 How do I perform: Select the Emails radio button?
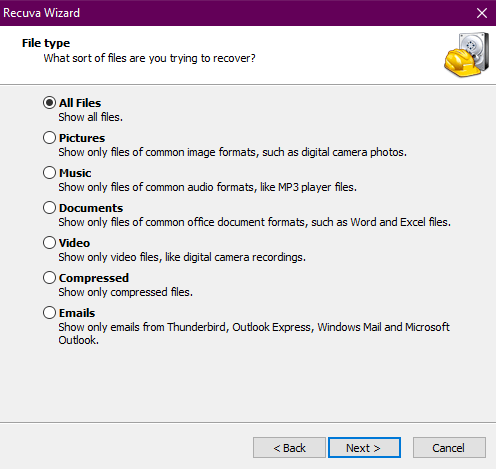[x=49, y=313]
